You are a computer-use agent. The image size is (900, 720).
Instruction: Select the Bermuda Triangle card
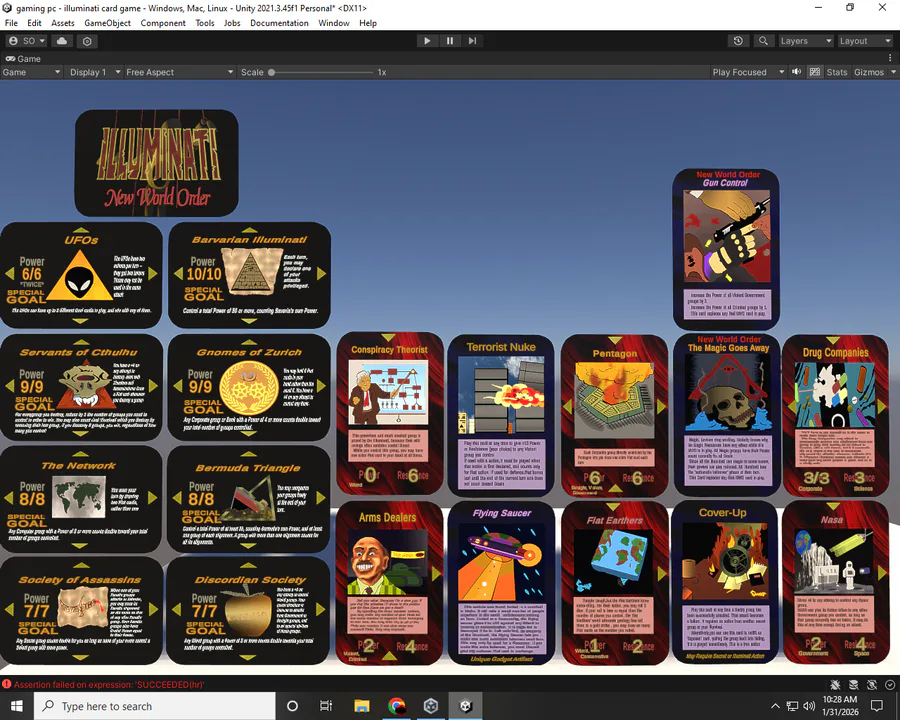pyautogui.click(x=248, y=500)
